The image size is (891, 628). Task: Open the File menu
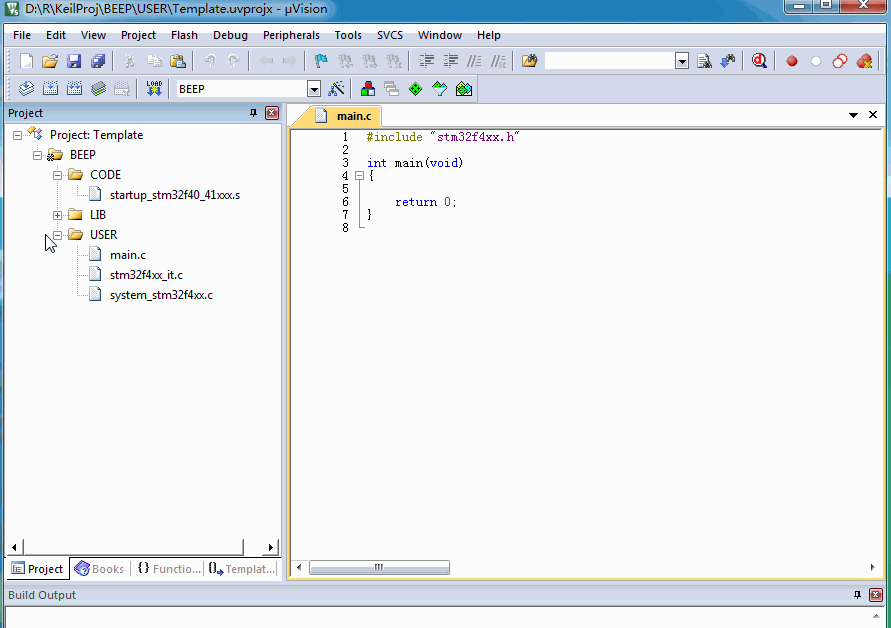(22, 35)
